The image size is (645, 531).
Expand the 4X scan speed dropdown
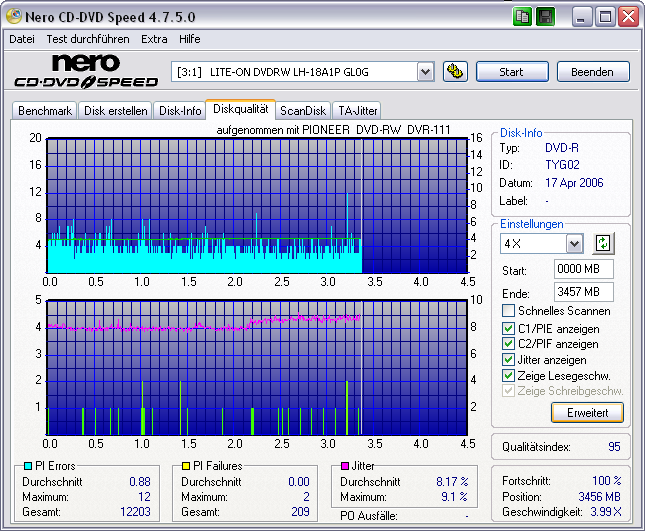[574, 244]
